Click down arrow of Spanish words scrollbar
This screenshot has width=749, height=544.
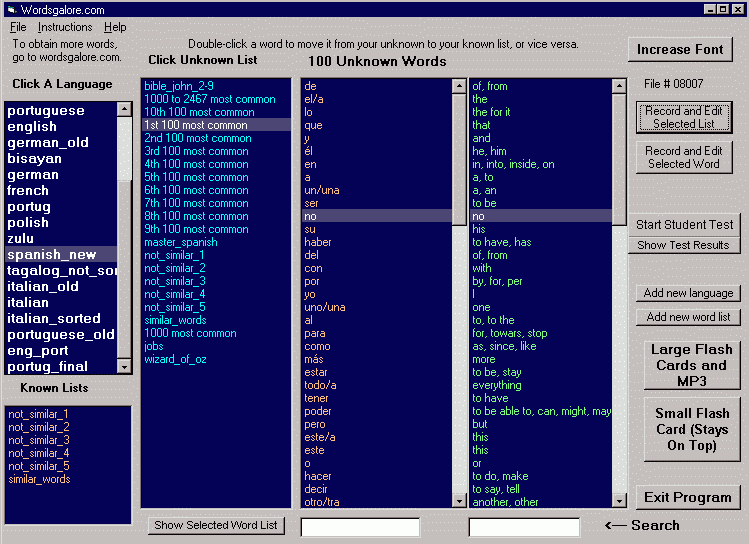coord(459,501)
